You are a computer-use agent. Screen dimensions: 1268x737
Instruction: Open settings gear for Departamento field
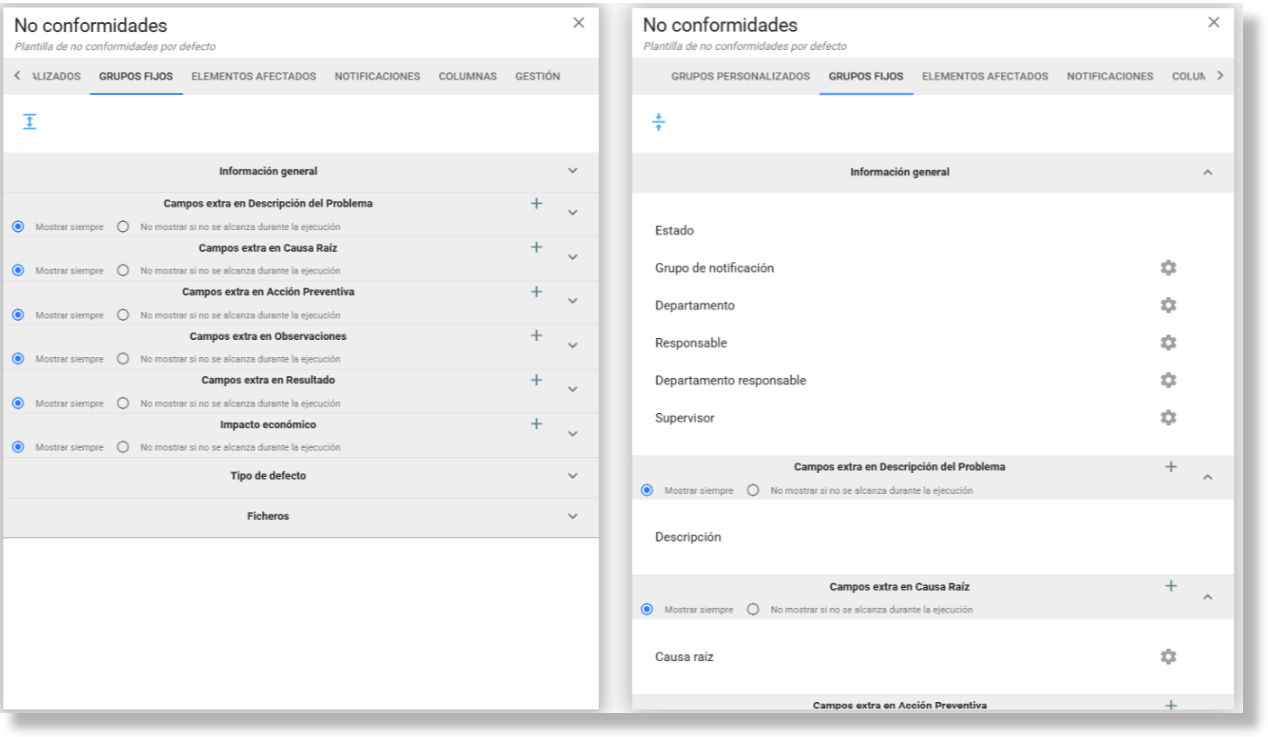[x=1167, y=305]
